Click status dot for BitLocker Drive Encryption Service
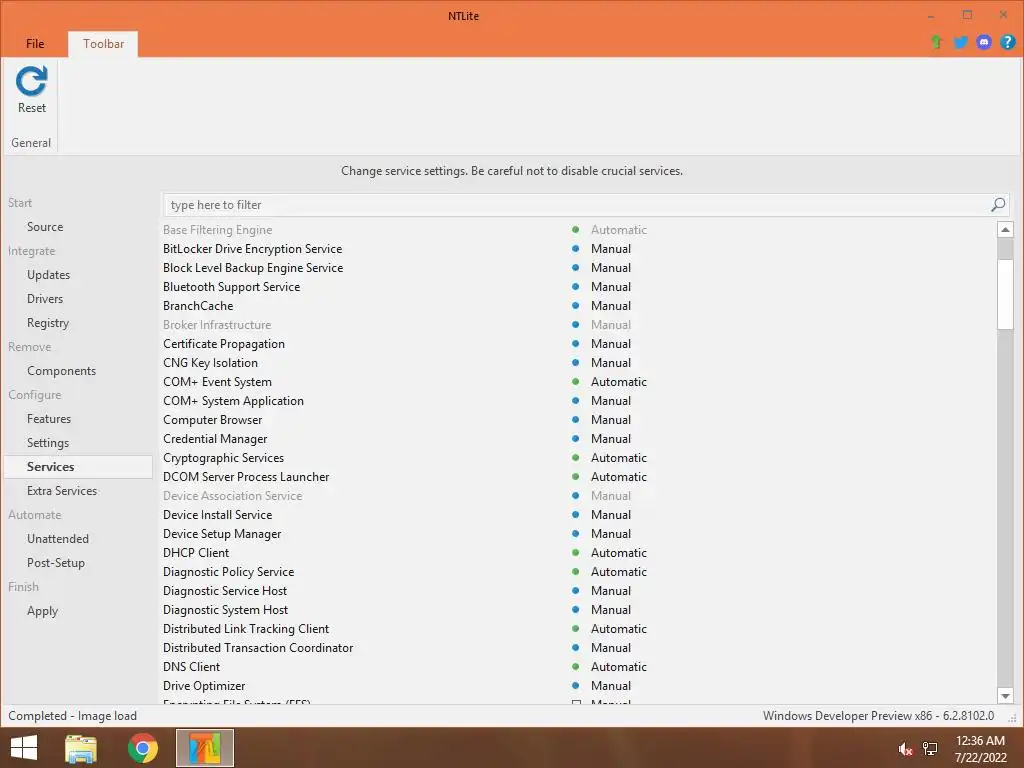The height and width of the screenshot is (768, 1024). pos(575,249)
